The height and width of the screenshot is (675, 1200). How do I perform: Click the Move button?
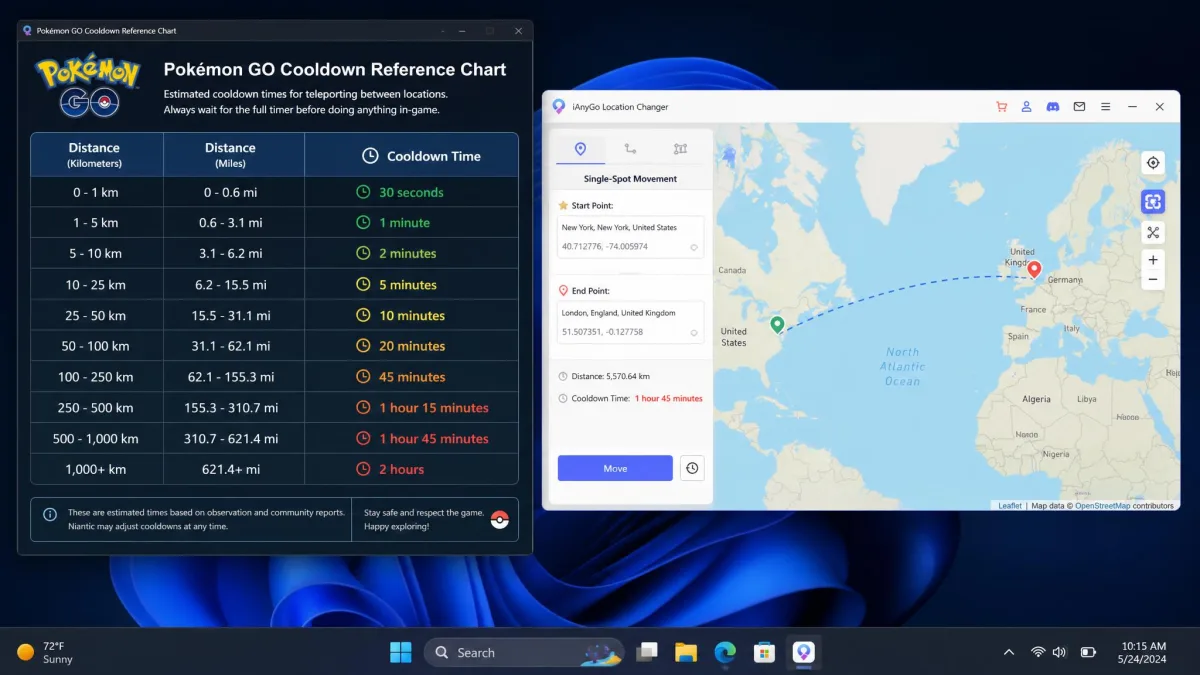click(x=615, y=468)
